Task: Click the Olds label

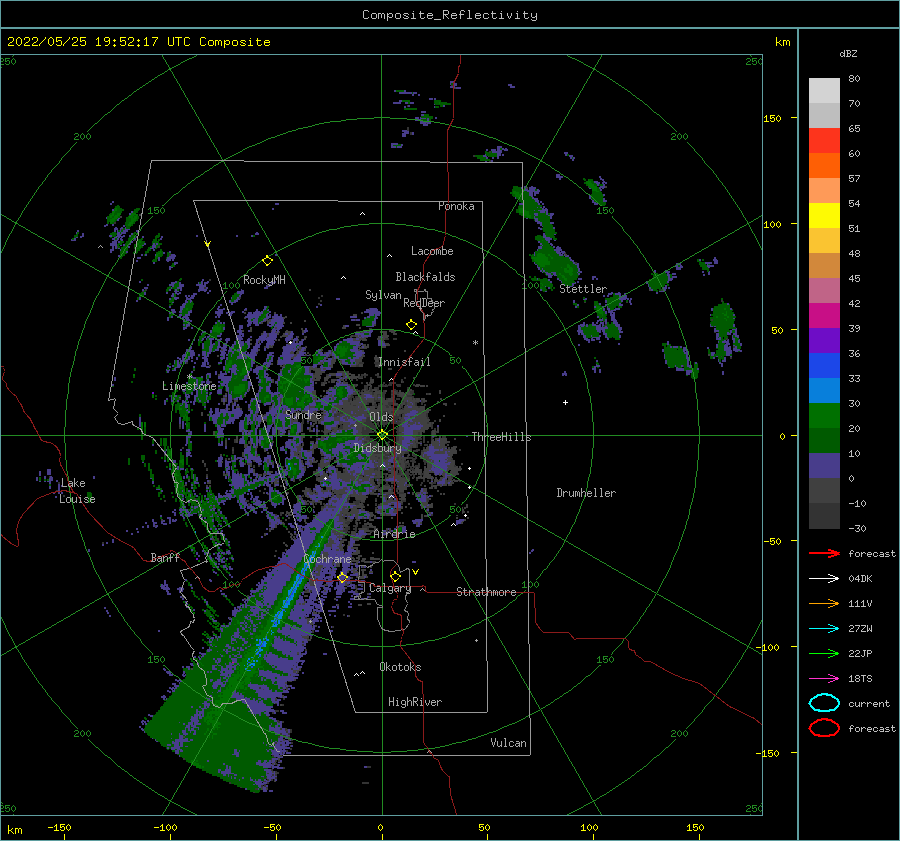Action: [x=381, y=417]
